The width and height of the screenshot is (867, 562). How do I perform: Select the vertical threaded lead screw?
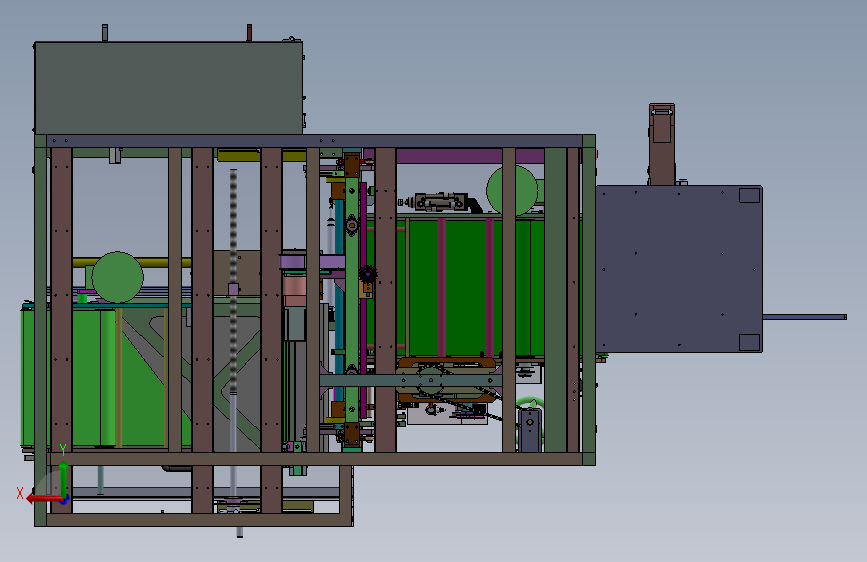pyautogui.click(x=233, y=282)
